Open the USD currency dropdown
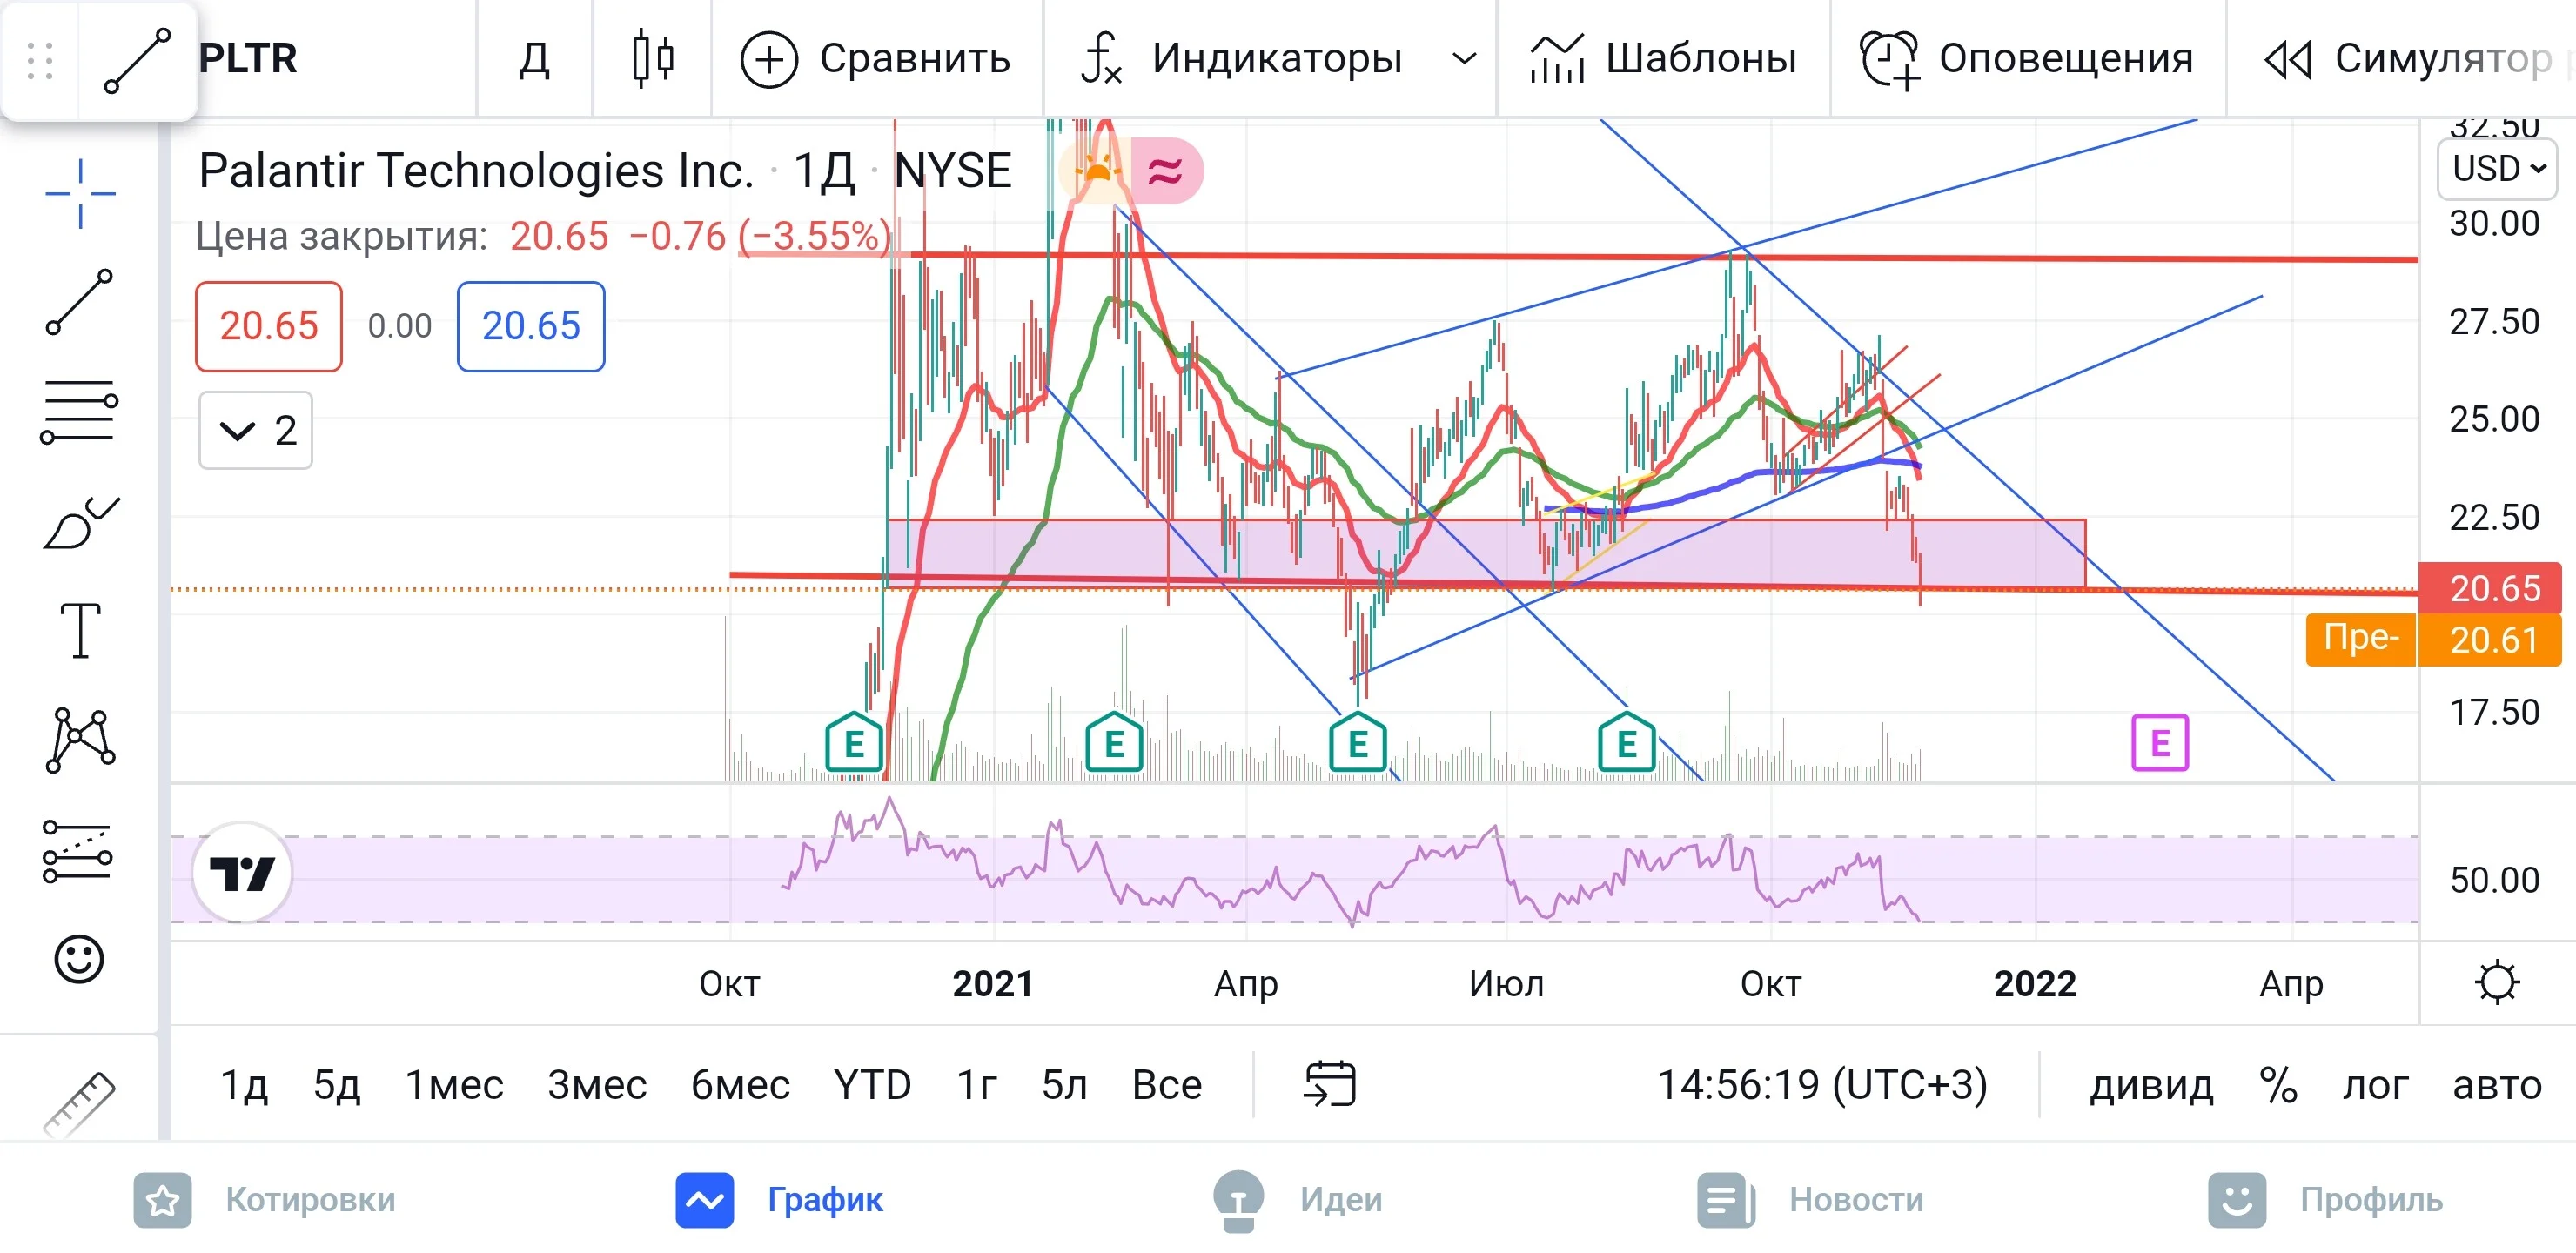 coord(2498,169)
